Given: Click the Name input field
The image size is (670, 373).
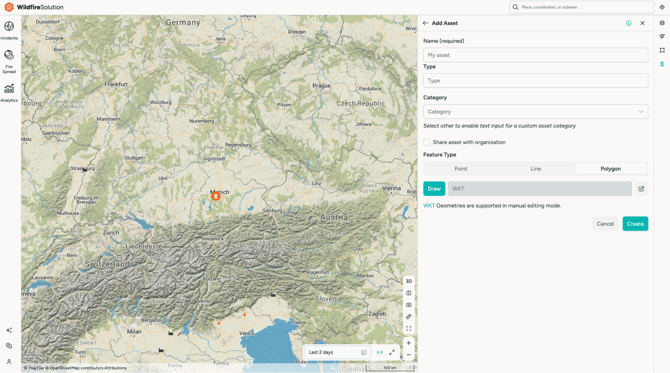Looking at the screenshot, I should tap(535, 55).
